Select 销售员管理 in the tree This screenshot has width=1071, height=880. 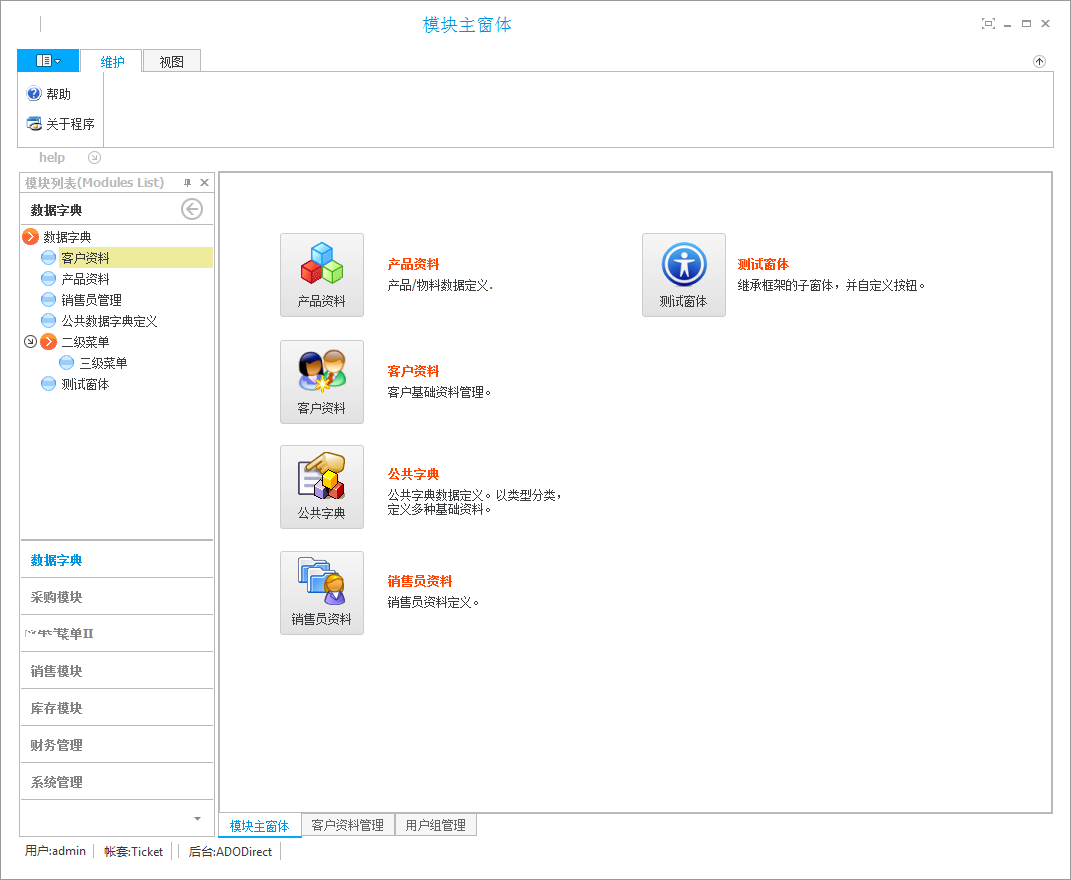[92, 300]
